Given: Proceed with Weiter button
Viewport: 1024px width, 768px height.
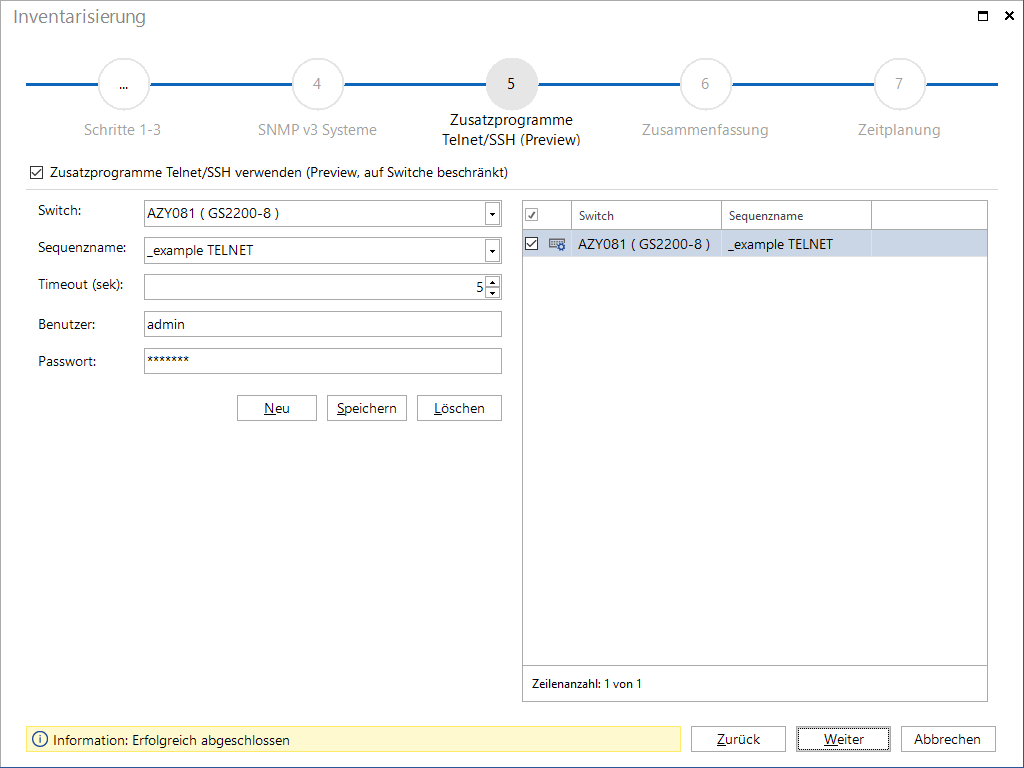Looking at the screenshot, I should tap(843, 739).
